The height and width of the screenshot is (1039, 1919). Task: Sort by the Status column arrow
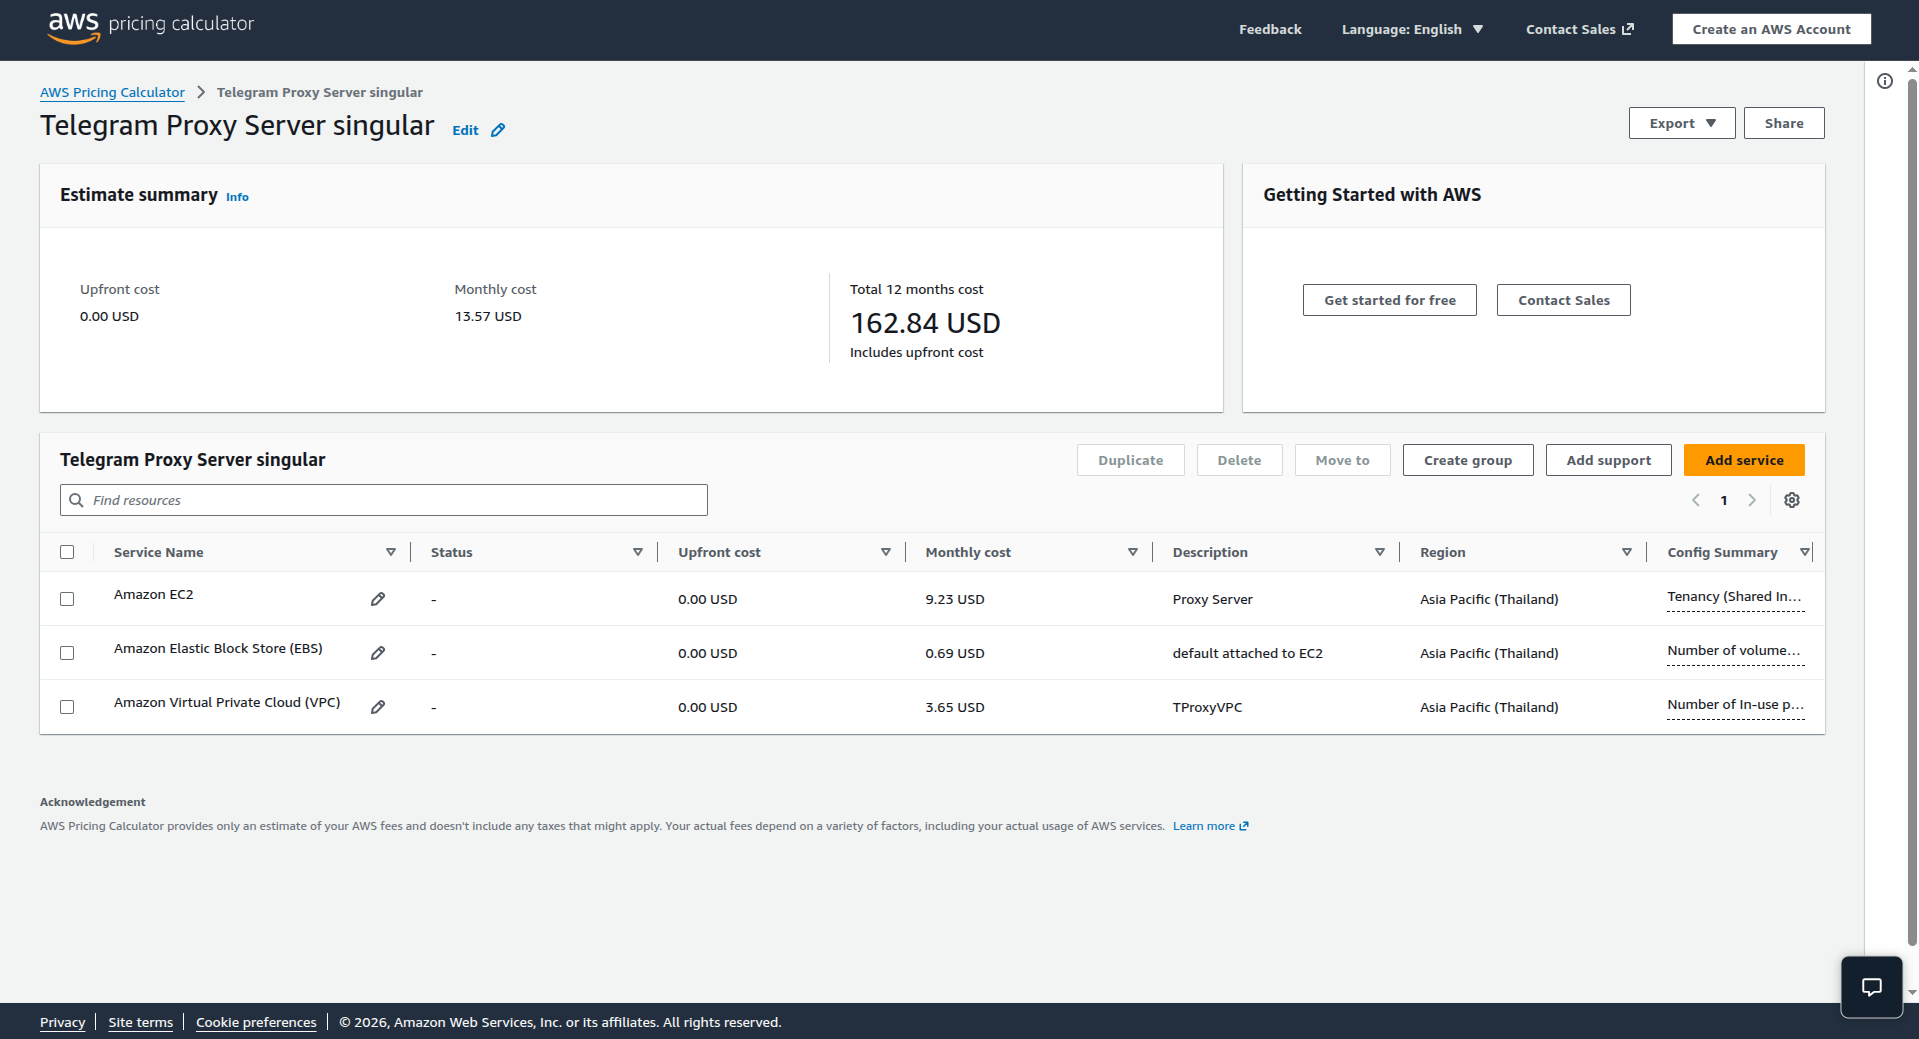pos(638,552)
